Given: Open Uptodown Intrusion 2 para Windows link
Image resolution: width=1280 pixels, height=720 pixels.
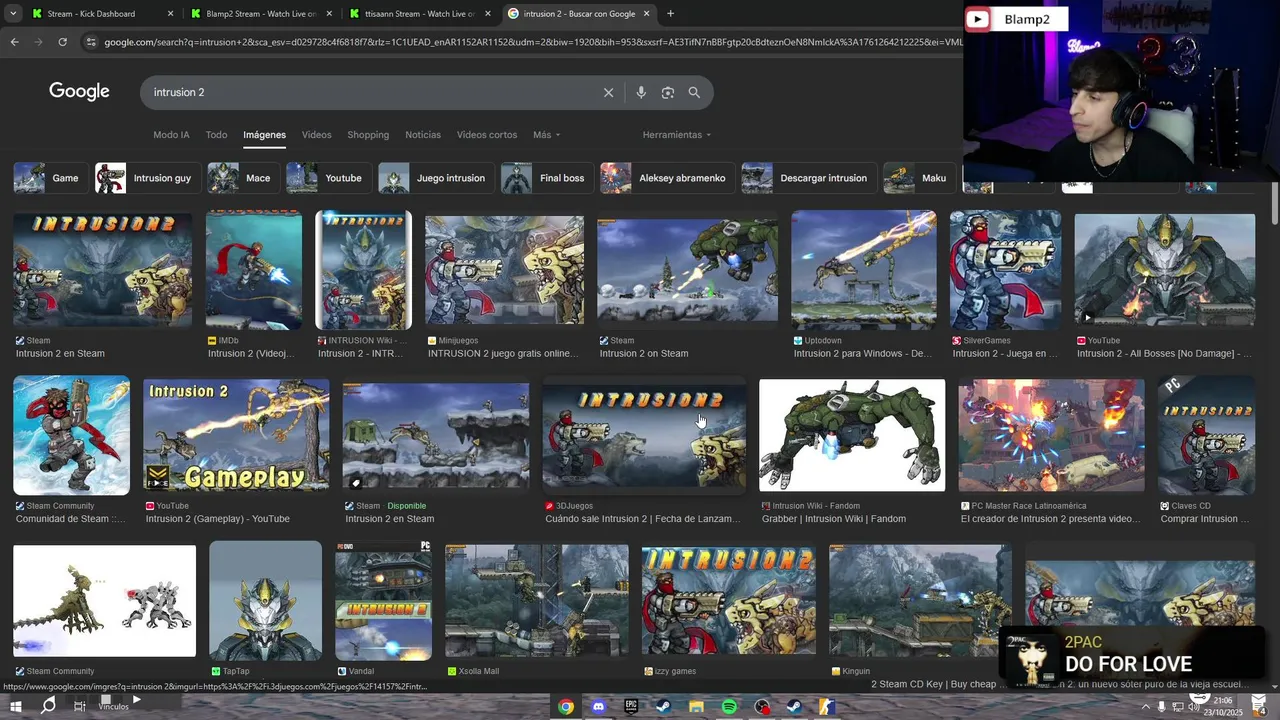Looking at the screenshot, I should coord(861,353).
